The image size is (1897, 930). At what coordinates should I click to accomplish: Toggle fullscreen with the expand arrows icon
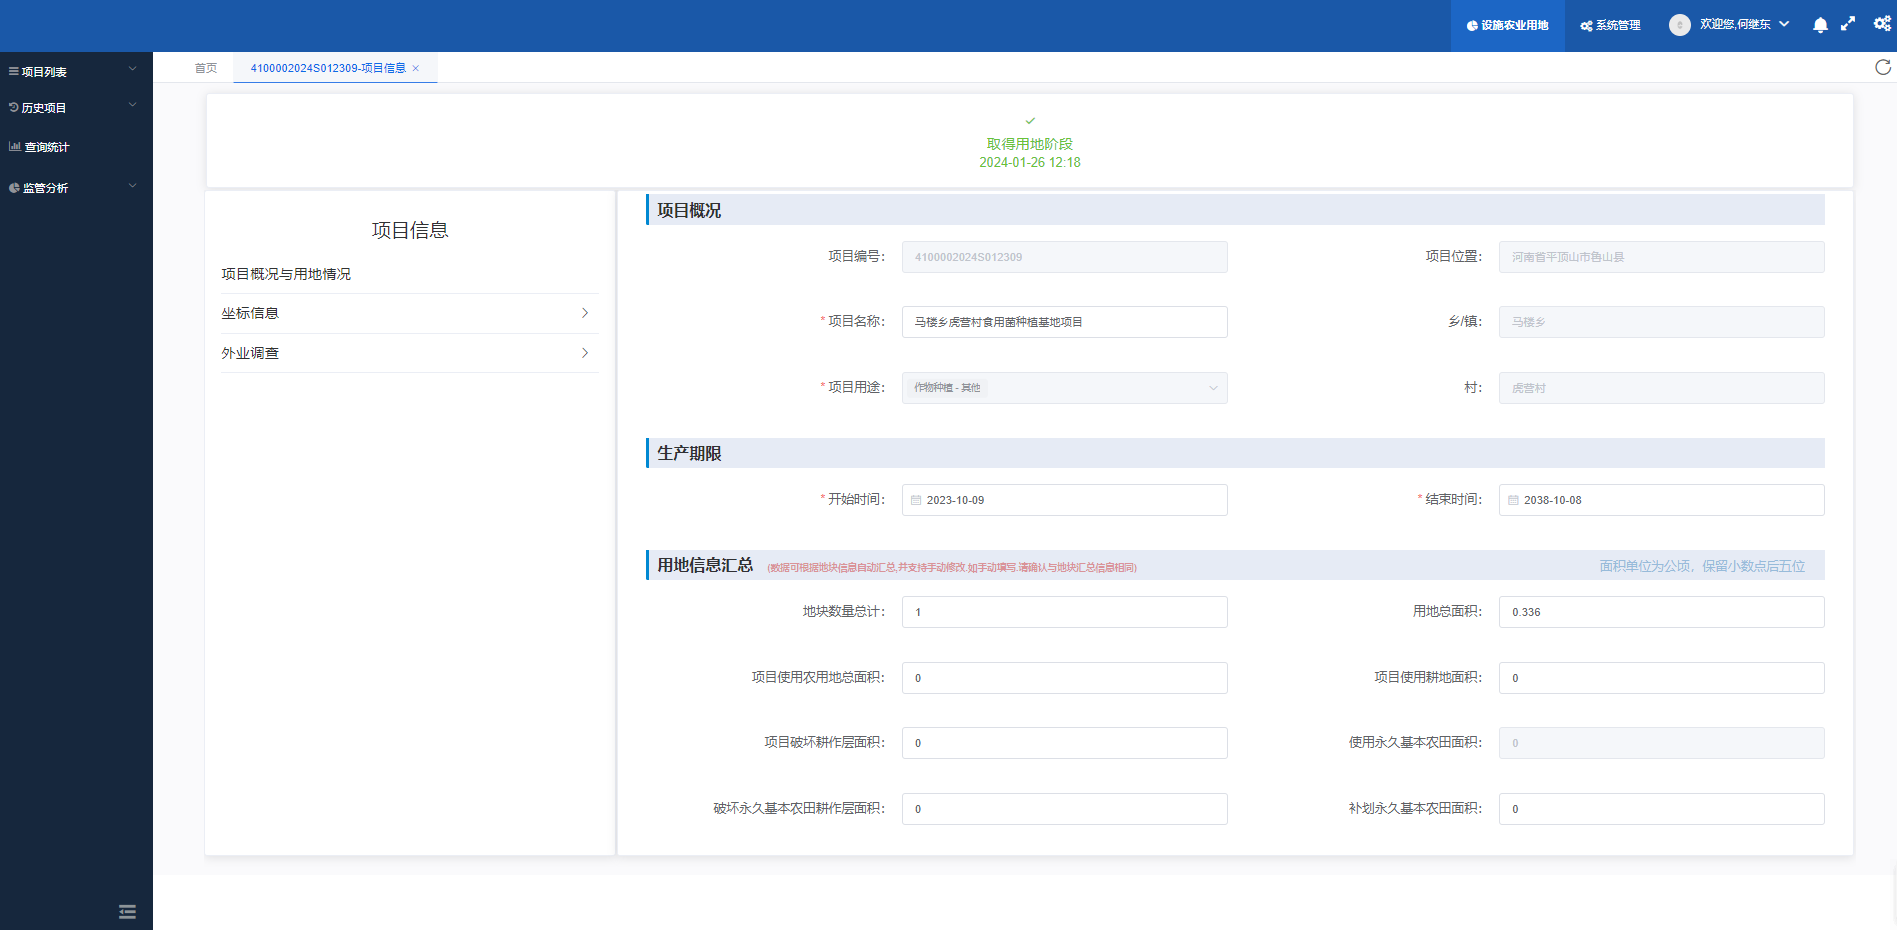click(x=1848, y=24)
